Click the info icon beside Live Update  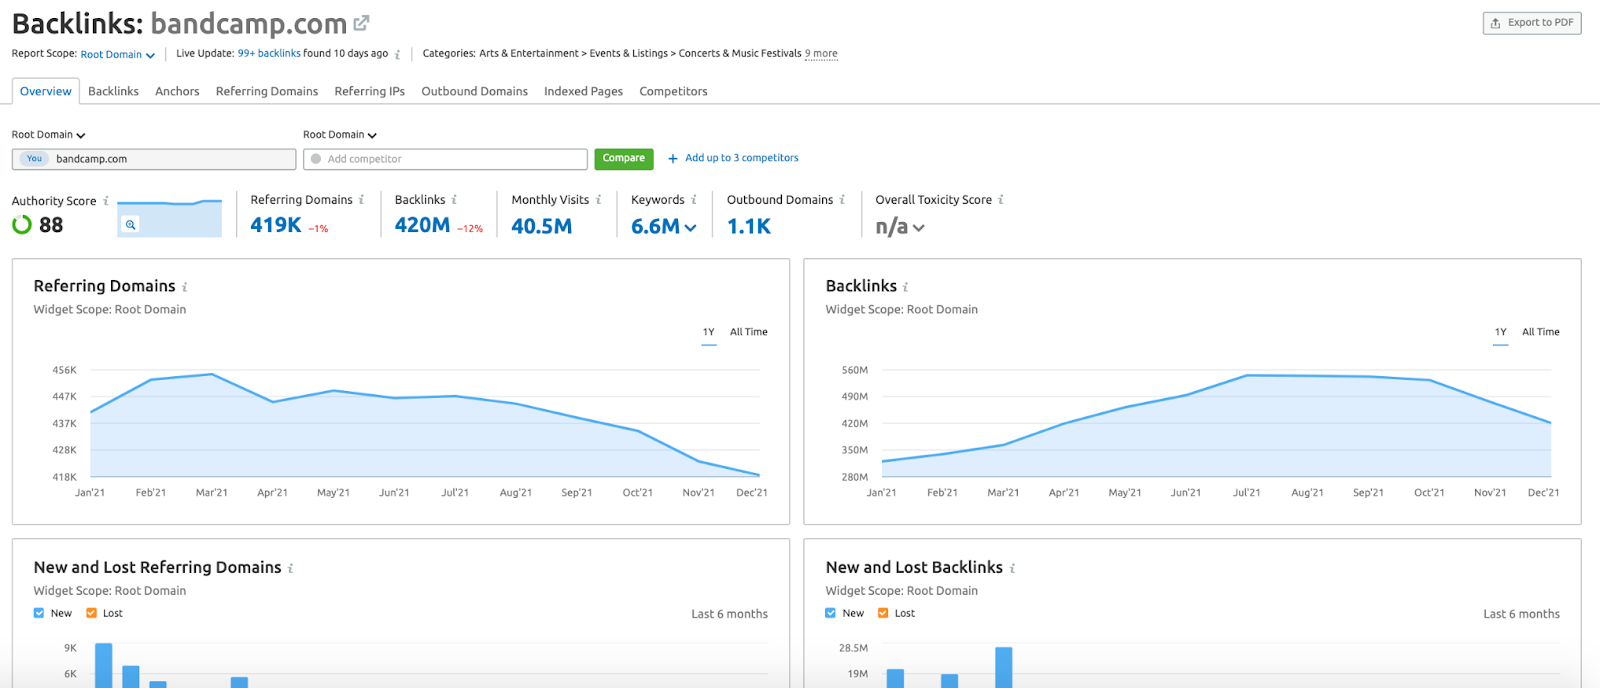(398, 55)
